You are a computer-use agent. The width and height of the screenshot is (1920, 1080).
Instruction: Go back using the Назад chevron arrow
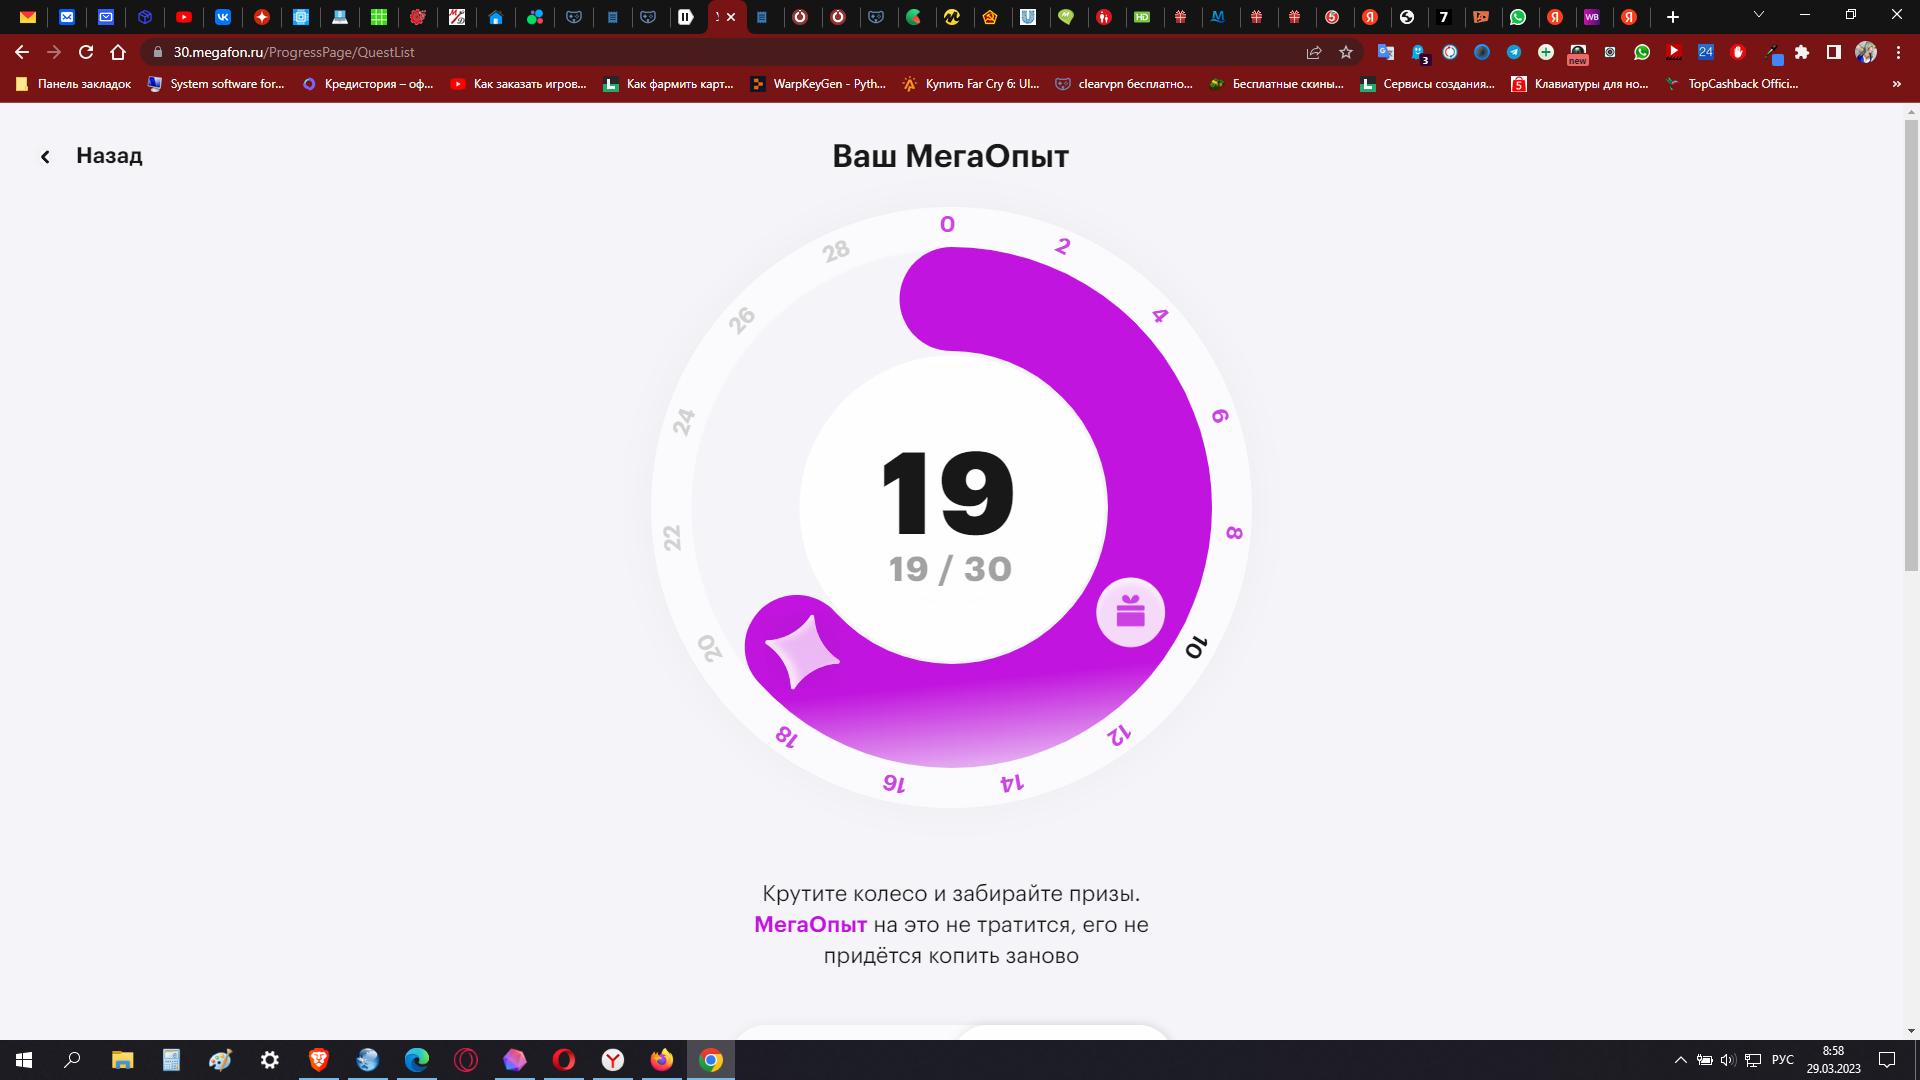click(x=45, y=157)
